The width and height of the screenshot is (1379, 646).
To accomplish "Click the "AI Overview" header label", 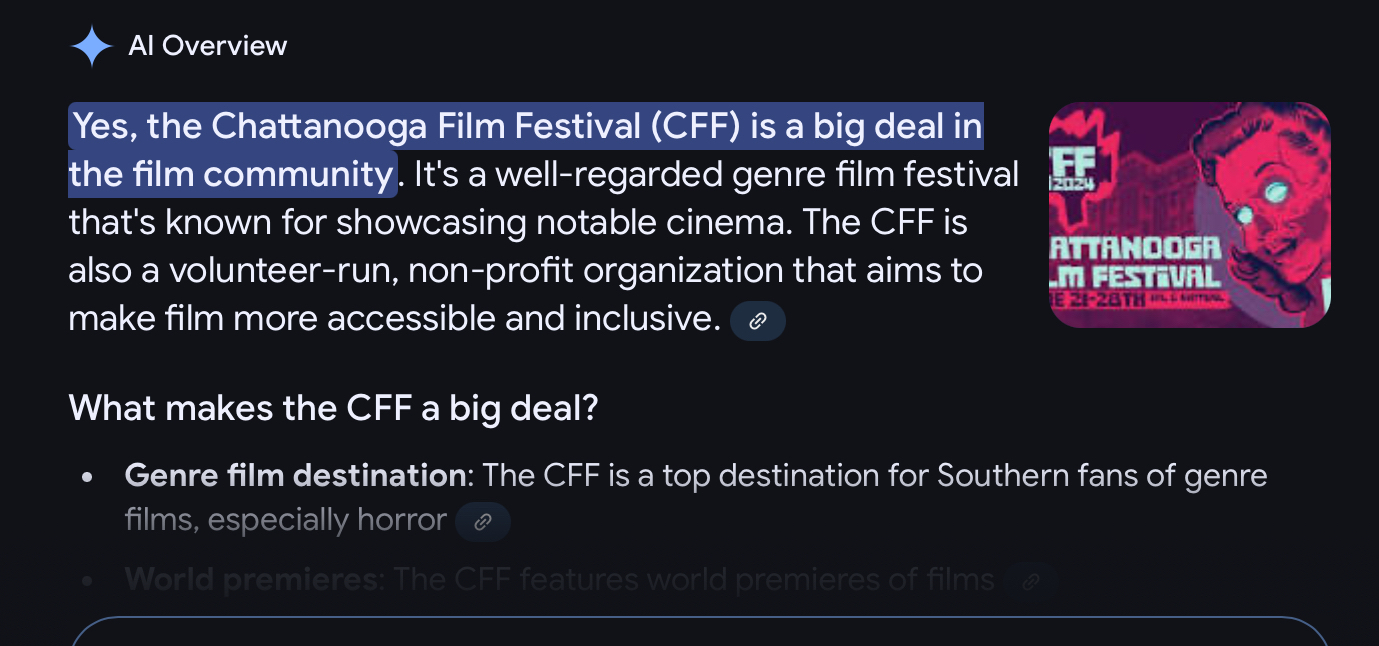I will [x=208, y=46].
